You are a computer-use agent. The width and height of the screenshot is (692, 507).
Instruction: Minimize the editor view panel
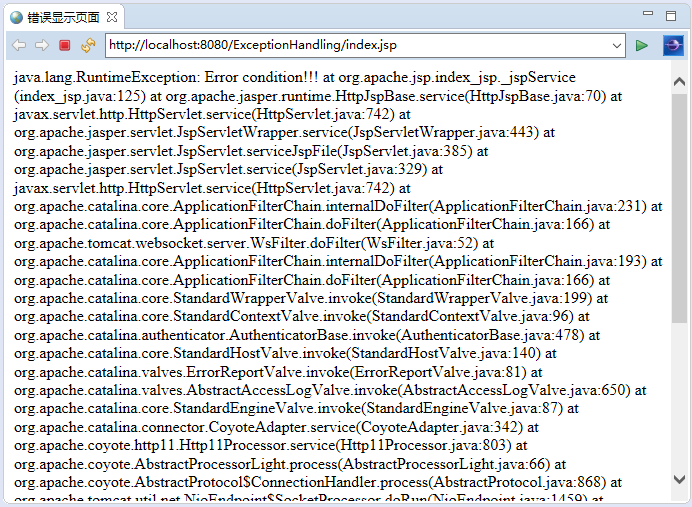coord(648,13)
